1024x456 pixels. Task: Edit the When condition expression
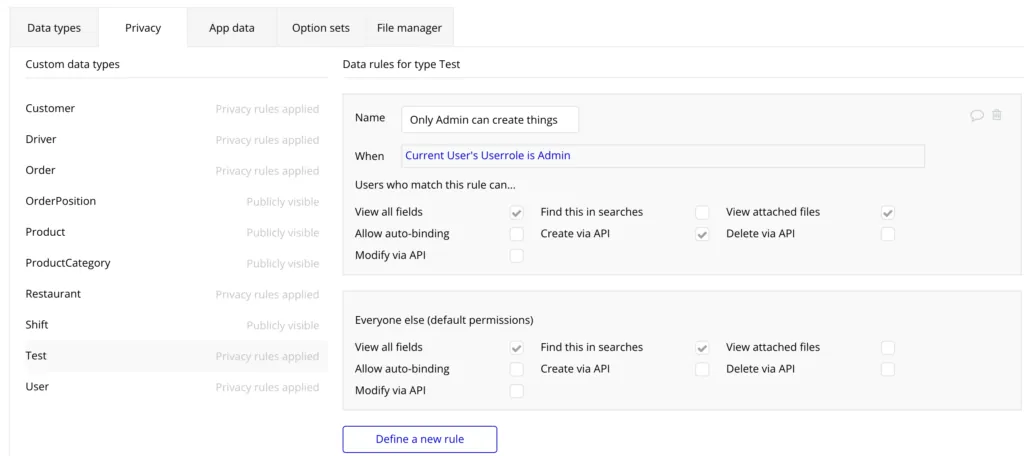(663, 155)
